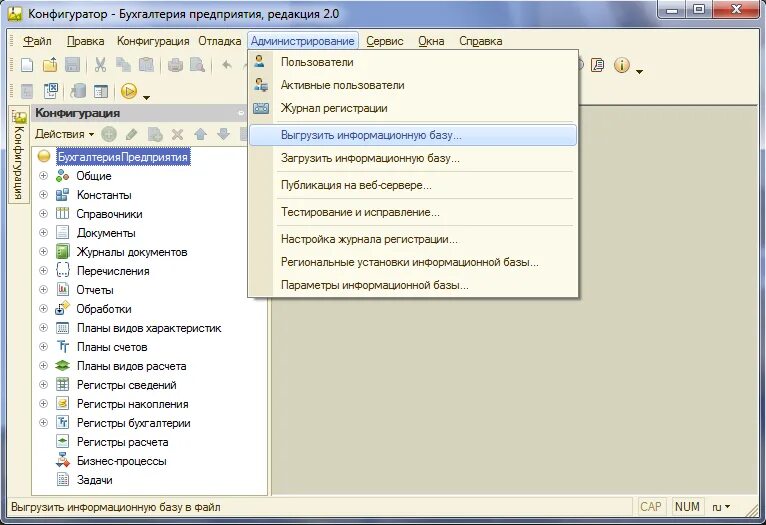Viewport: 766px width, 525px height.
Task: Select Планы видов характеристик tree item
Action: (149, 328)
